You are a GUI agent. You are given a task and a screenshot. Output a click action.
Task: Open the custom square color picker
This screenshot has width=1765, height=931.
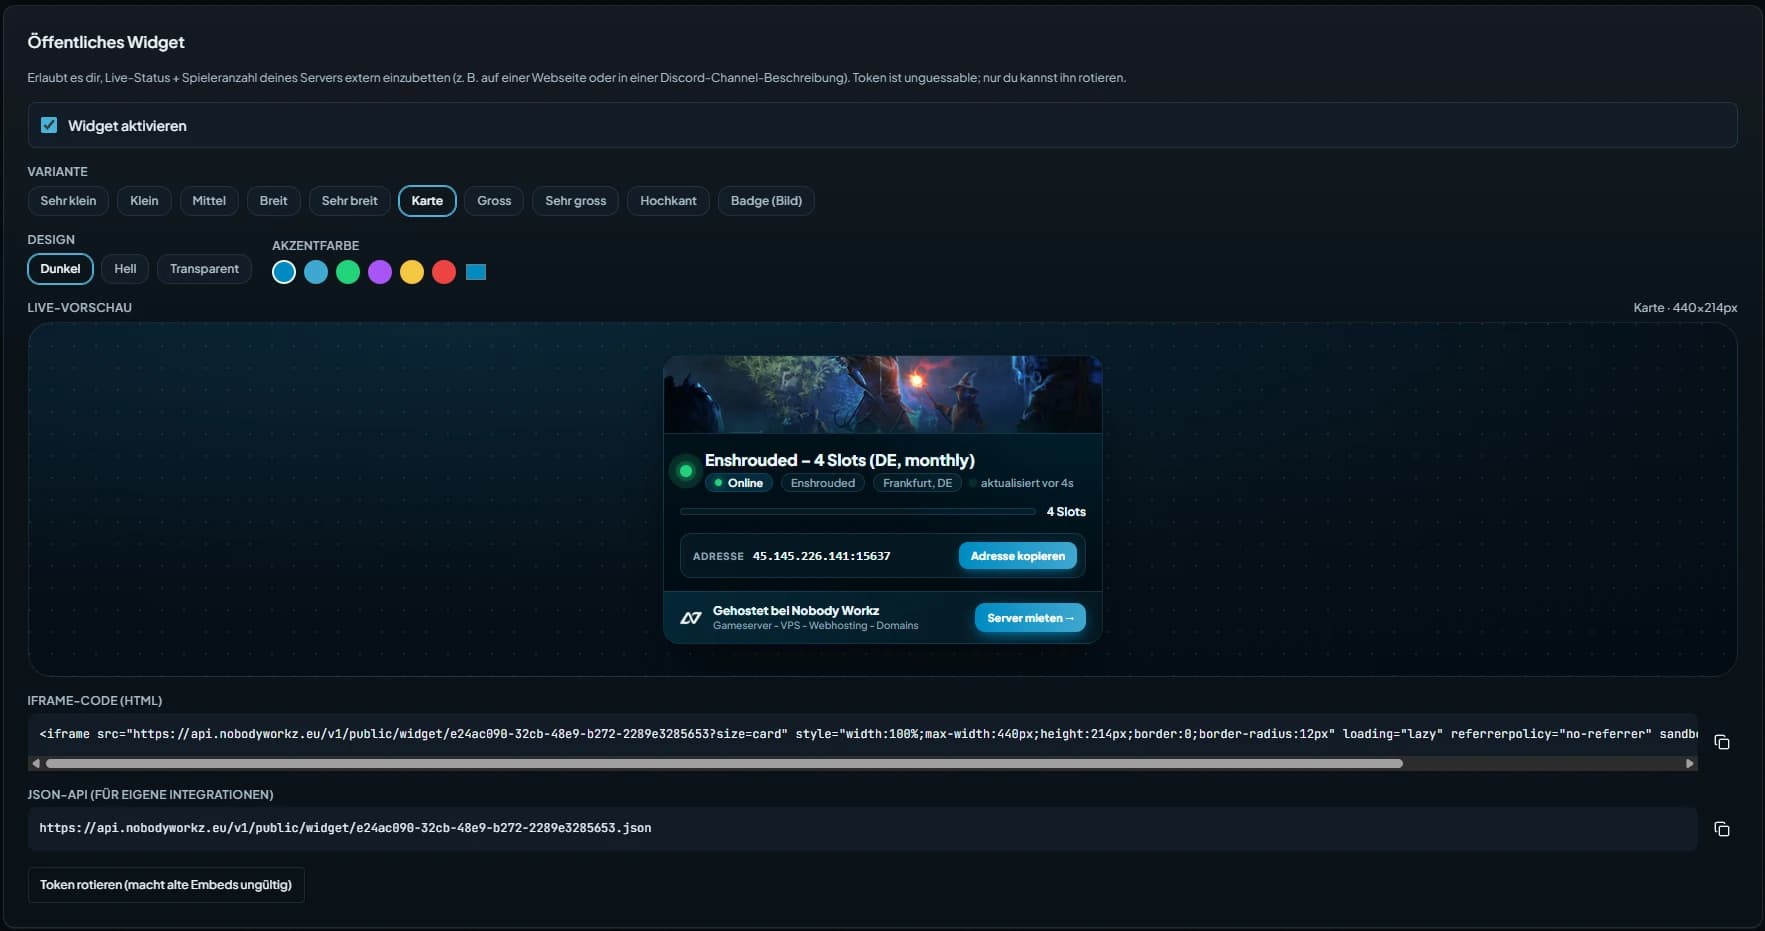pos(476,272)
